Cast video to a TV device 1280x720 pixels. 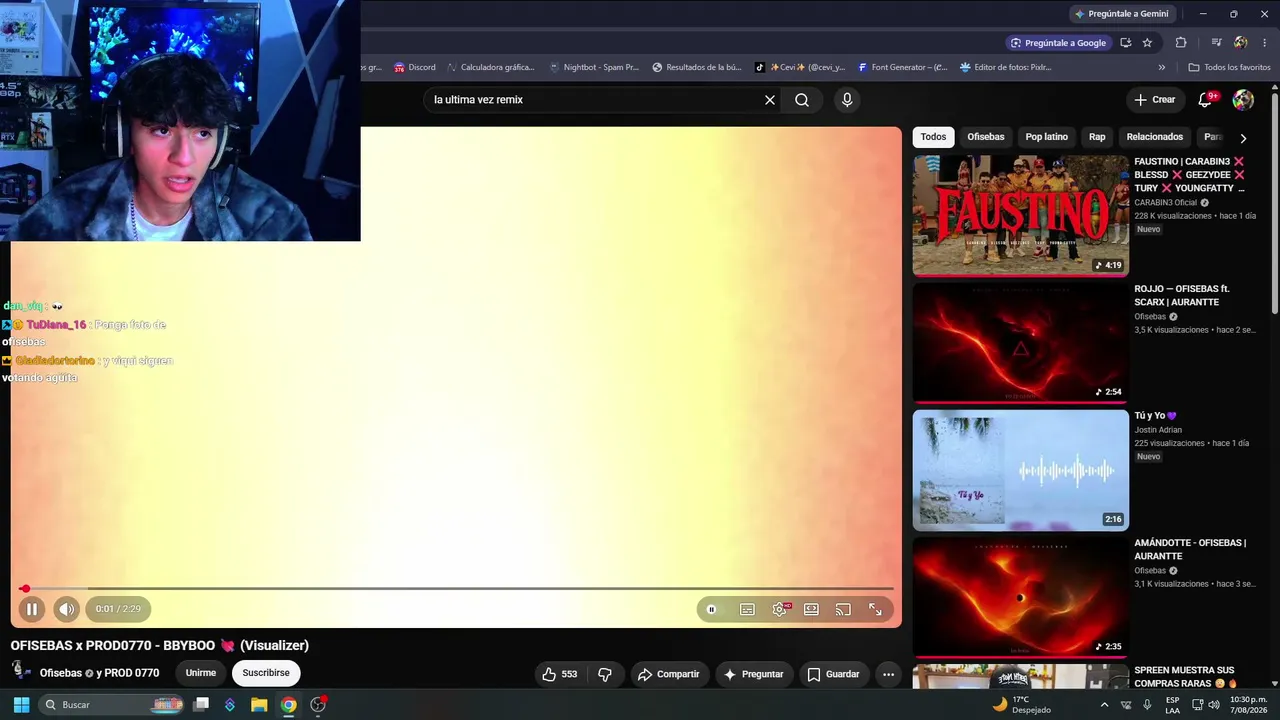tap(843, 609)
